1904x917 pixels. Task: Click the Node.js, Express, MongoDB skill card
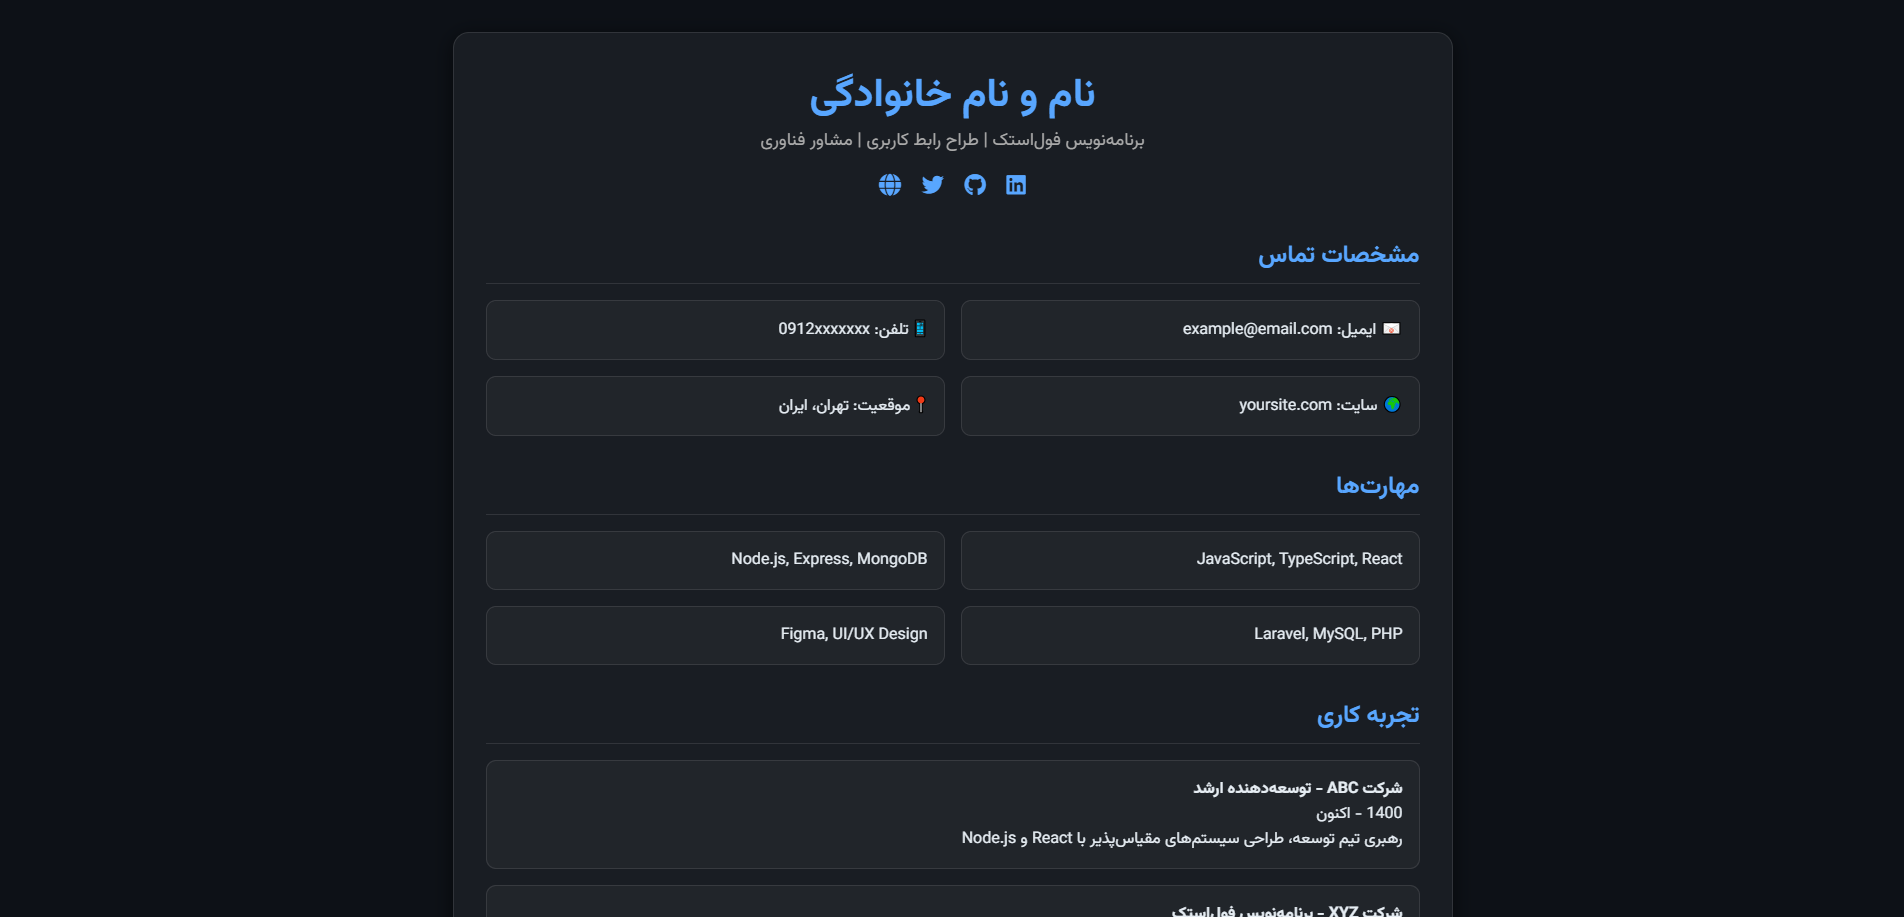[715, 560]
